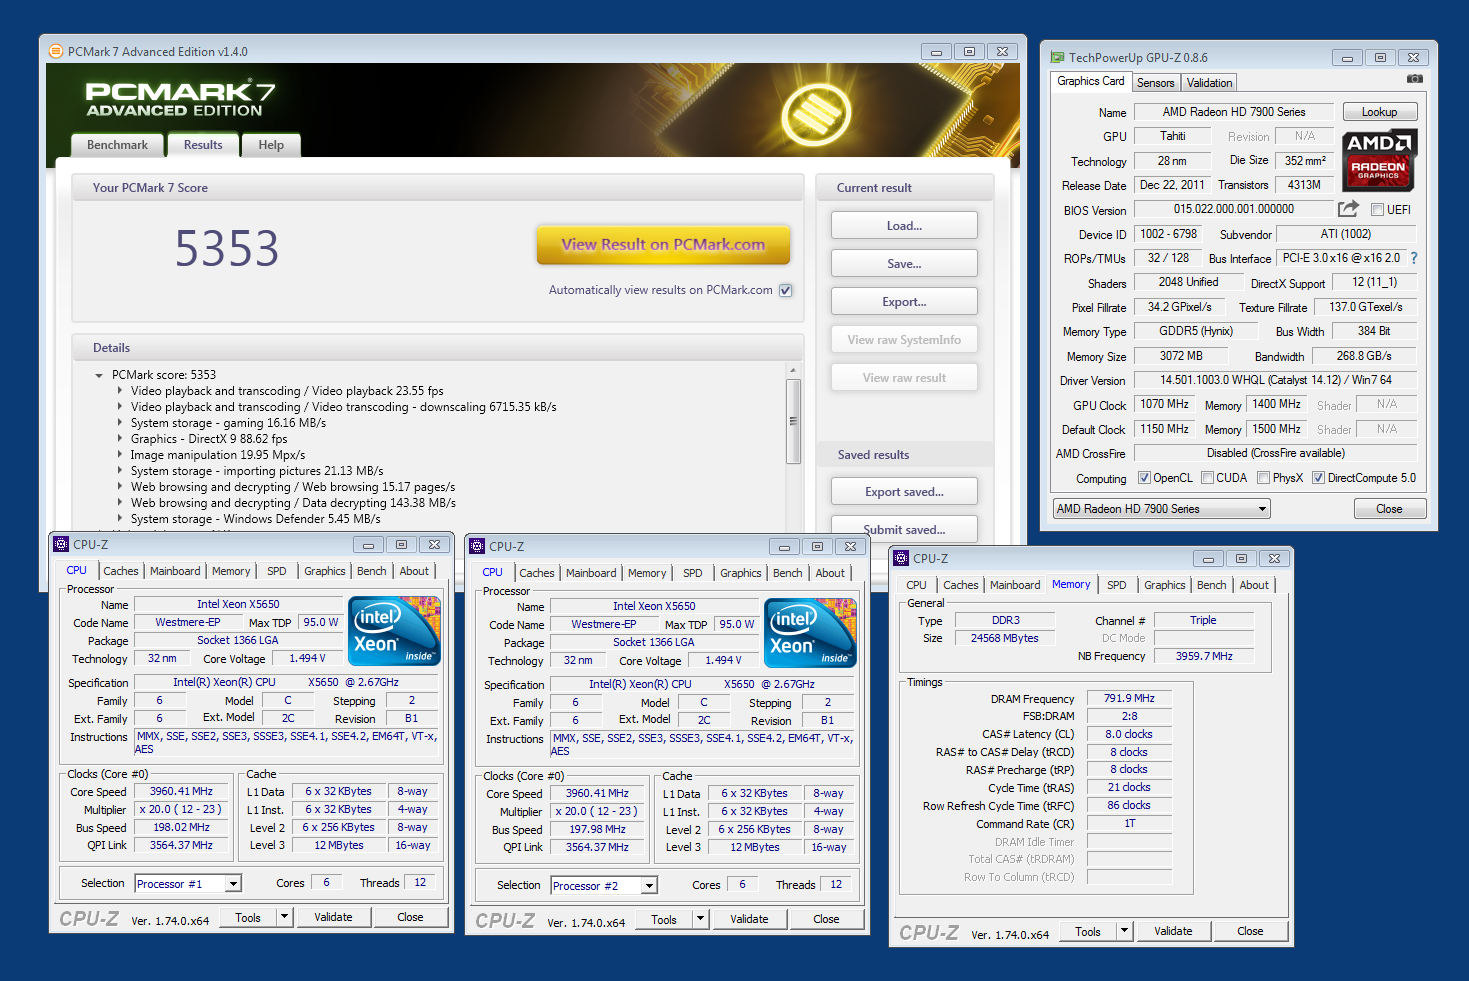Open Graphics tab in Processor #1 CPU-Z window
The height and width of the screenshot is (981, 1469).
[324, 571]
